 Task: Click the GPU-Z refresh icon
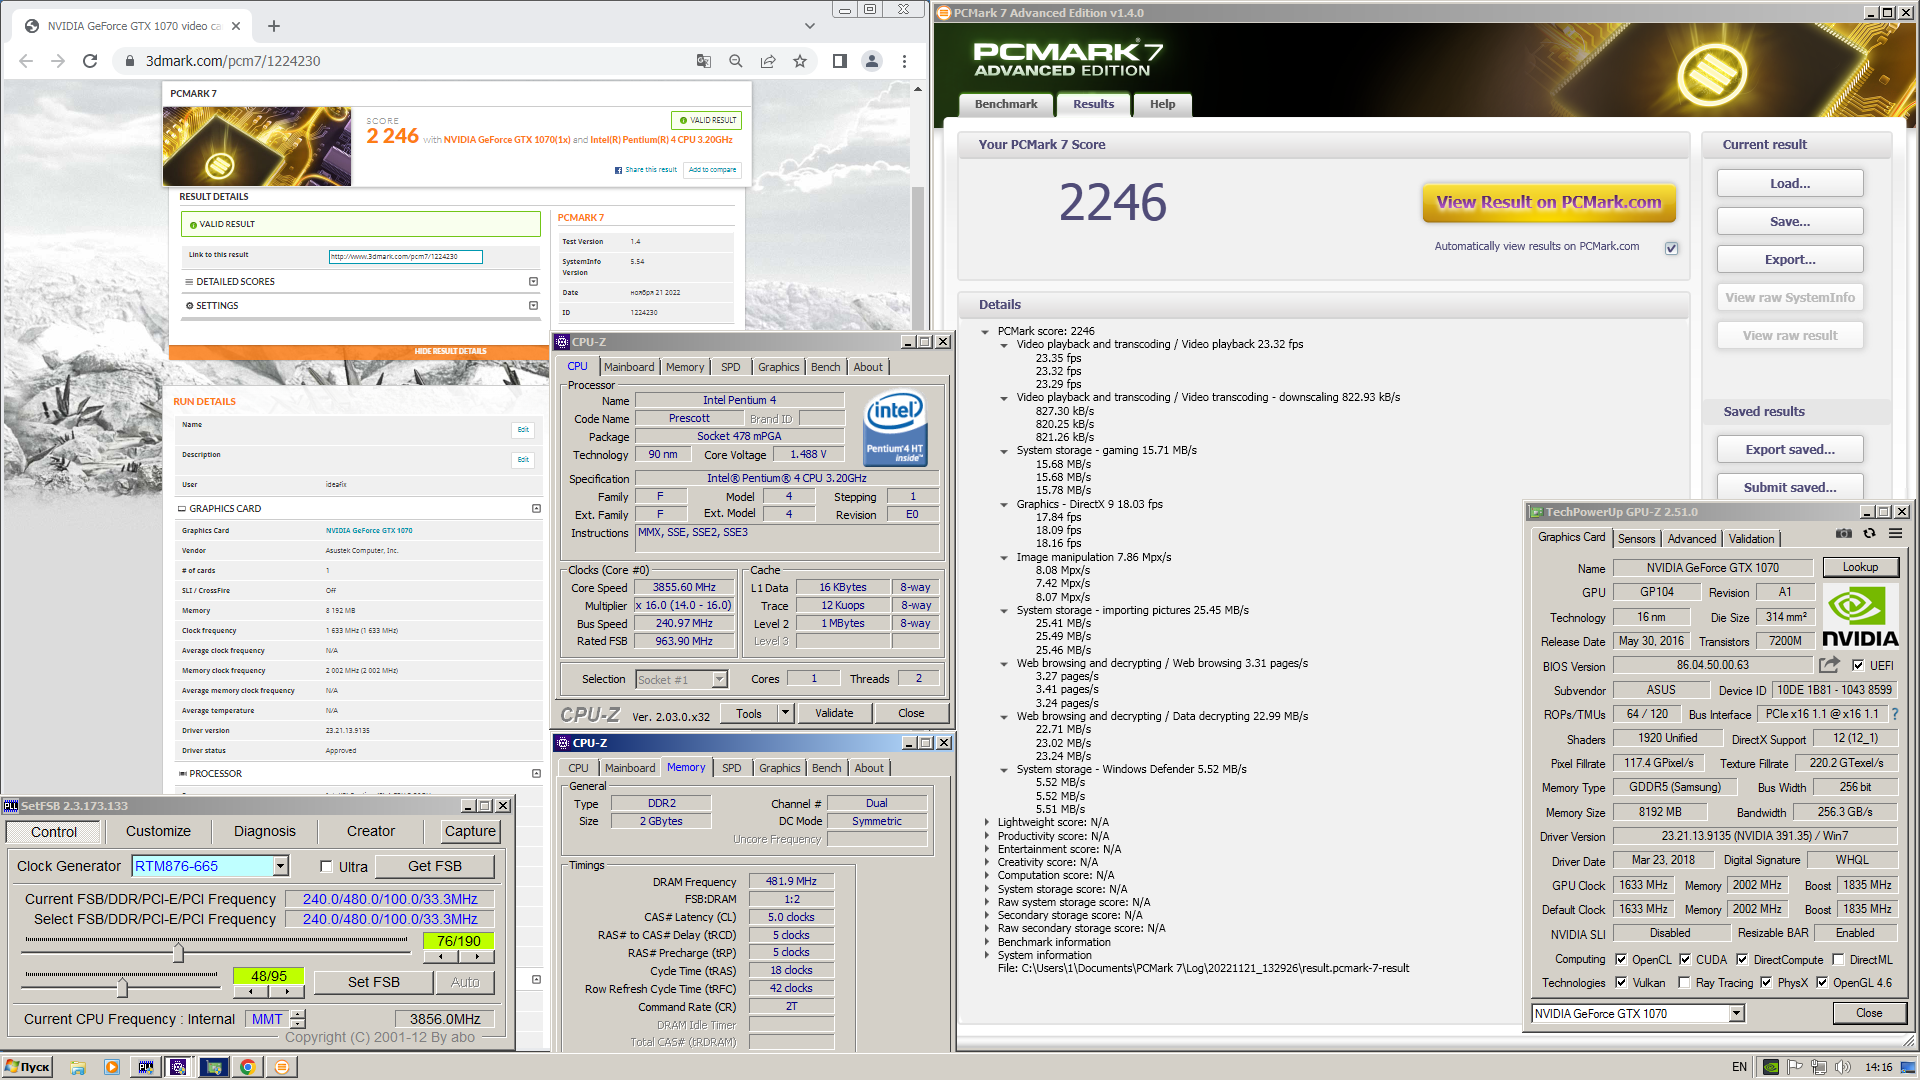(x=1869, y=534)
